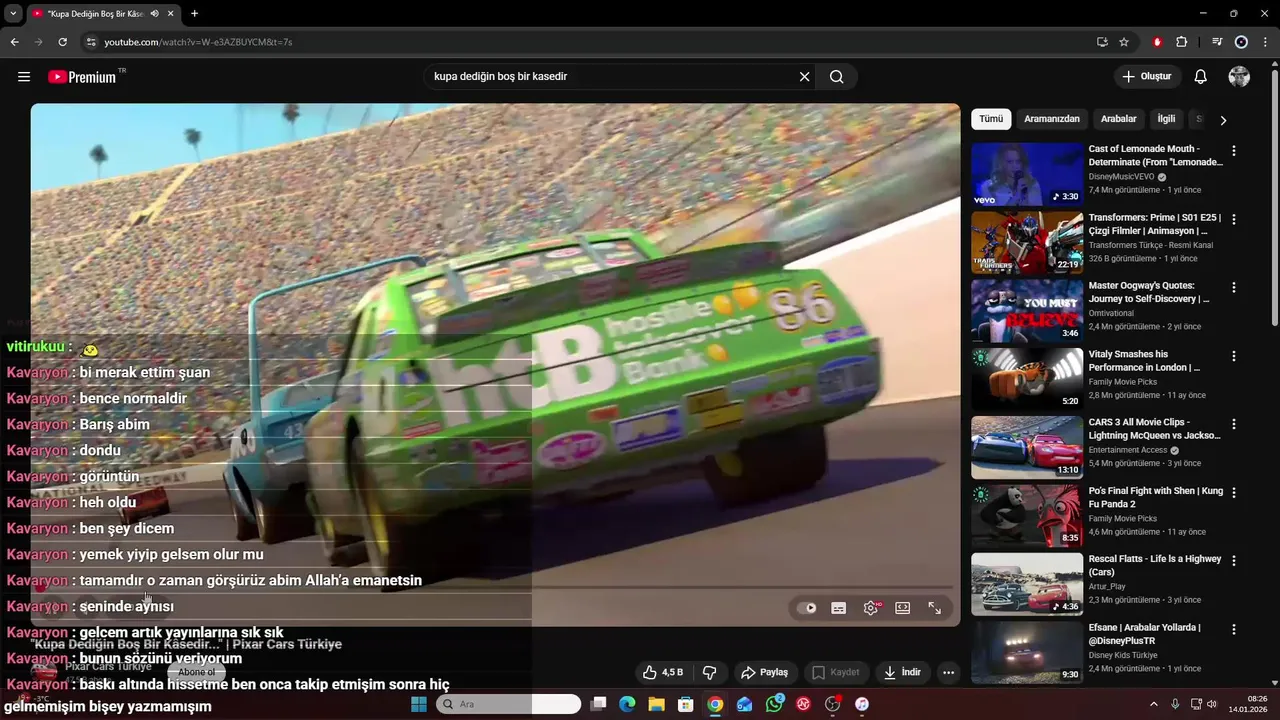
Task: Enter fullscreen mode in the player
Action: 935,608
